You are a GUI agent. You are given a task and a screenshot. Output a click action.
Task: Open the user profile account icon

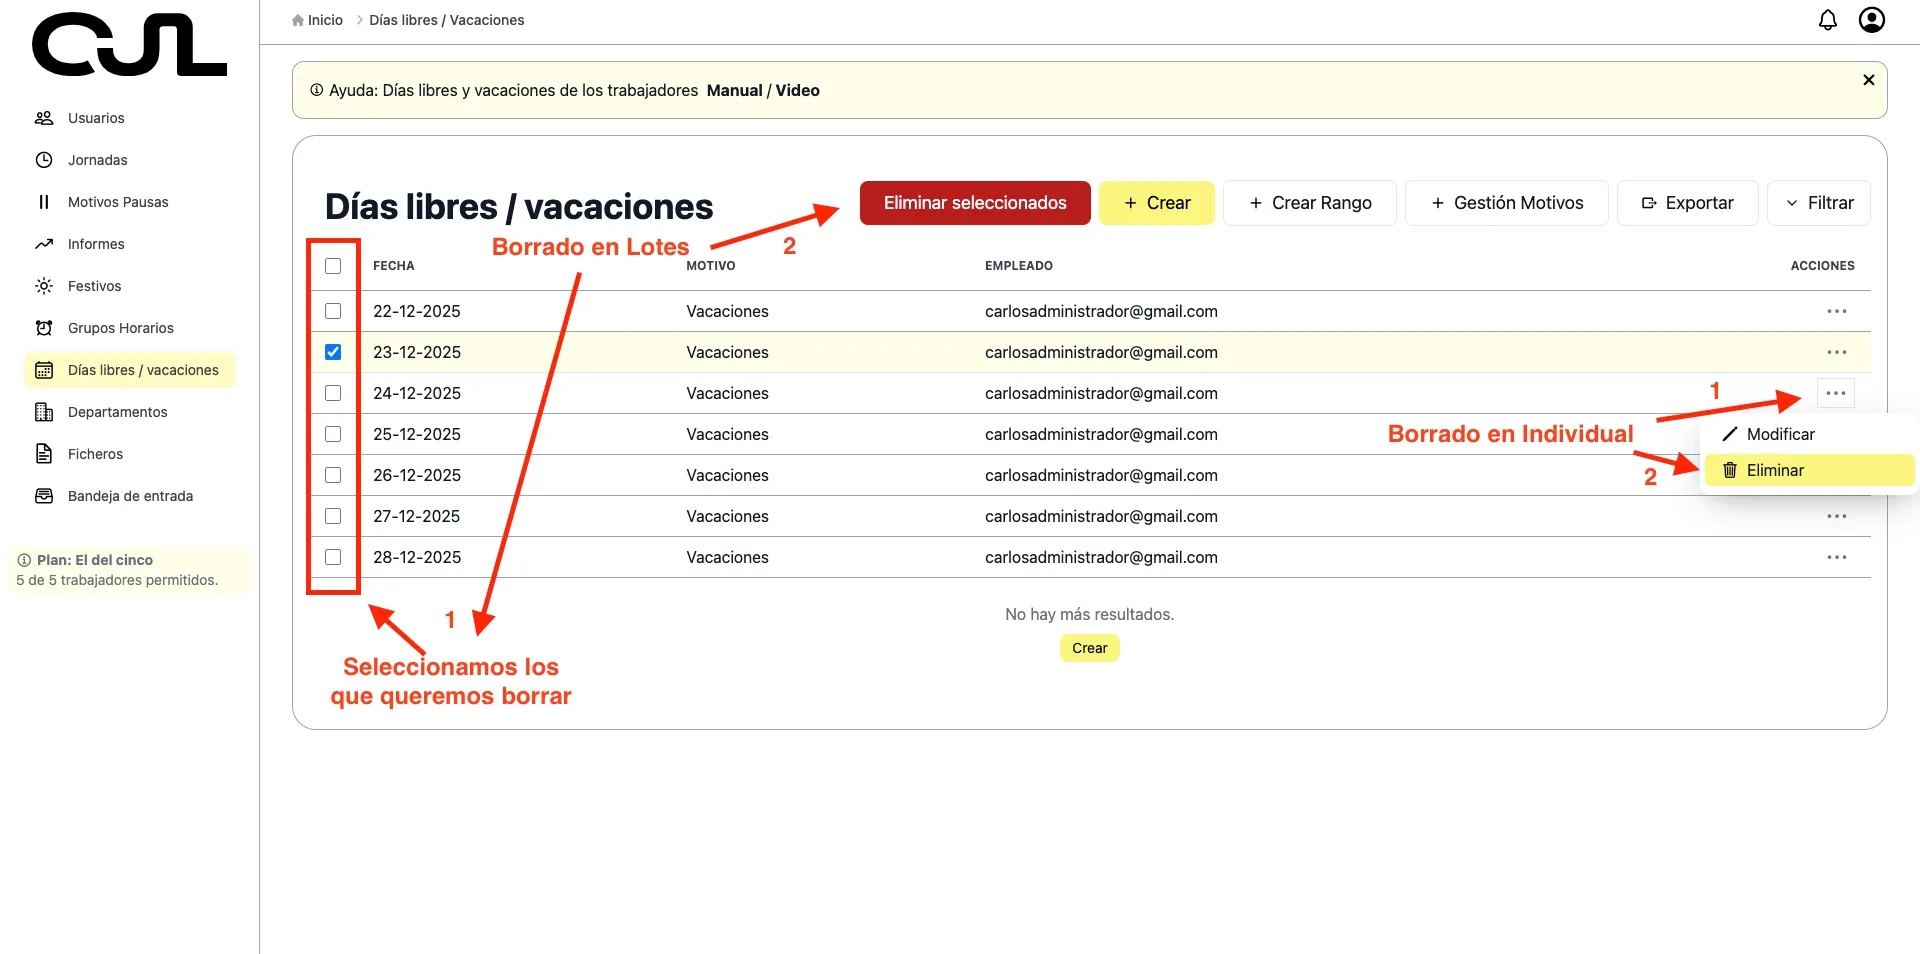1871,20
